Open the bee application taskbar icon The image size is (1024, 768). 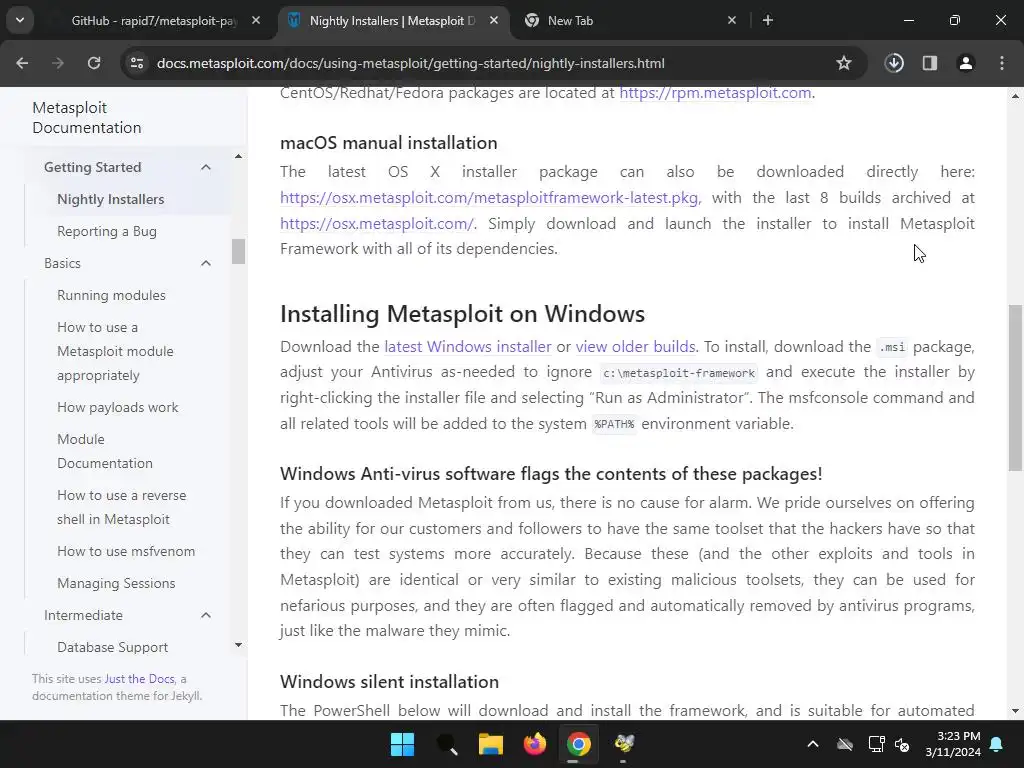(x=623, y=744)
